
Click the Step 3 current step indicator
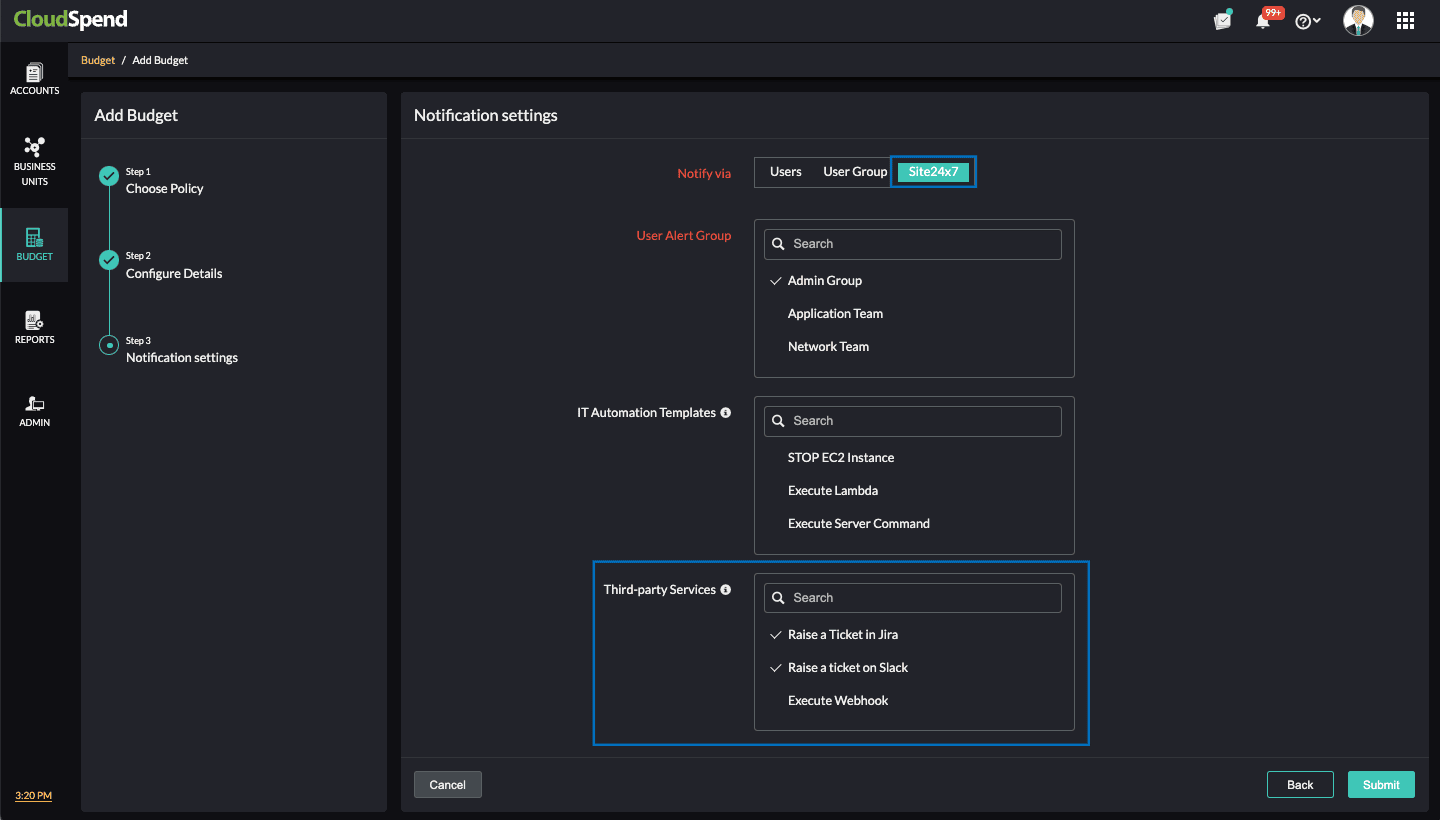pyautogui.click(x=109, y=345)
